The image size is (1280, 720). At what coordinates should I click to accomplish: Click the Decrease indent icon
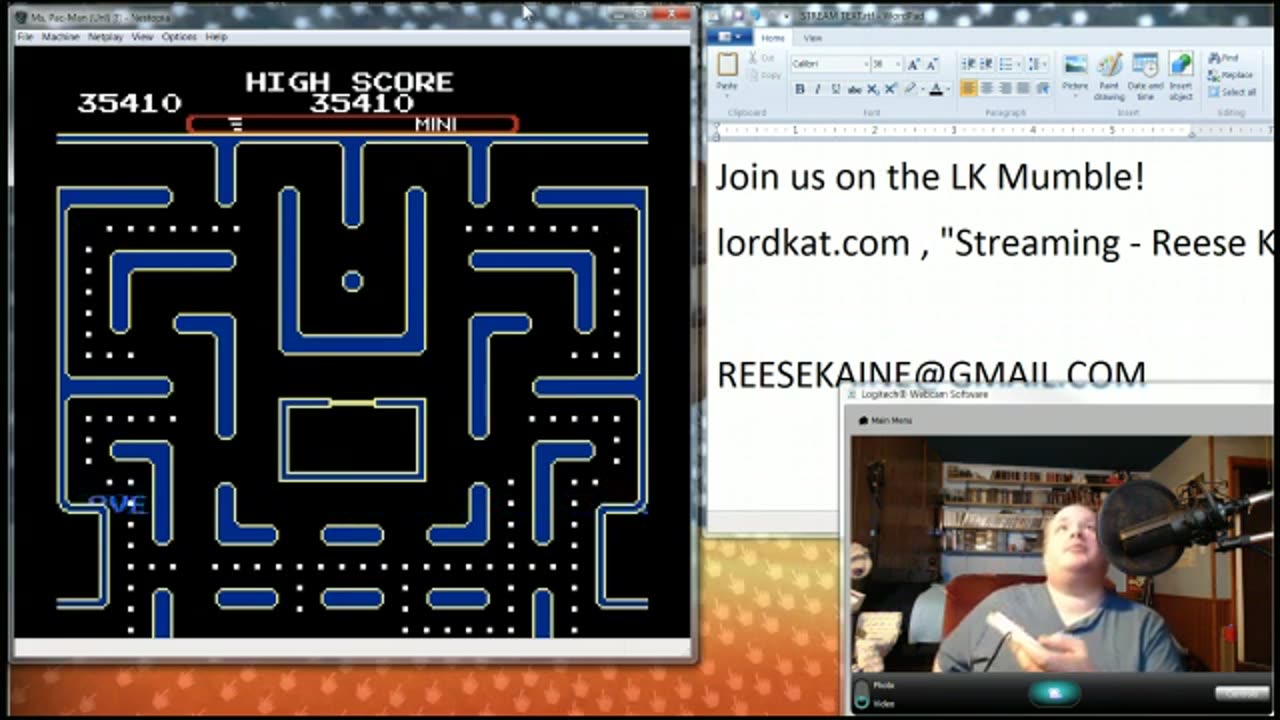pos(969,64)
